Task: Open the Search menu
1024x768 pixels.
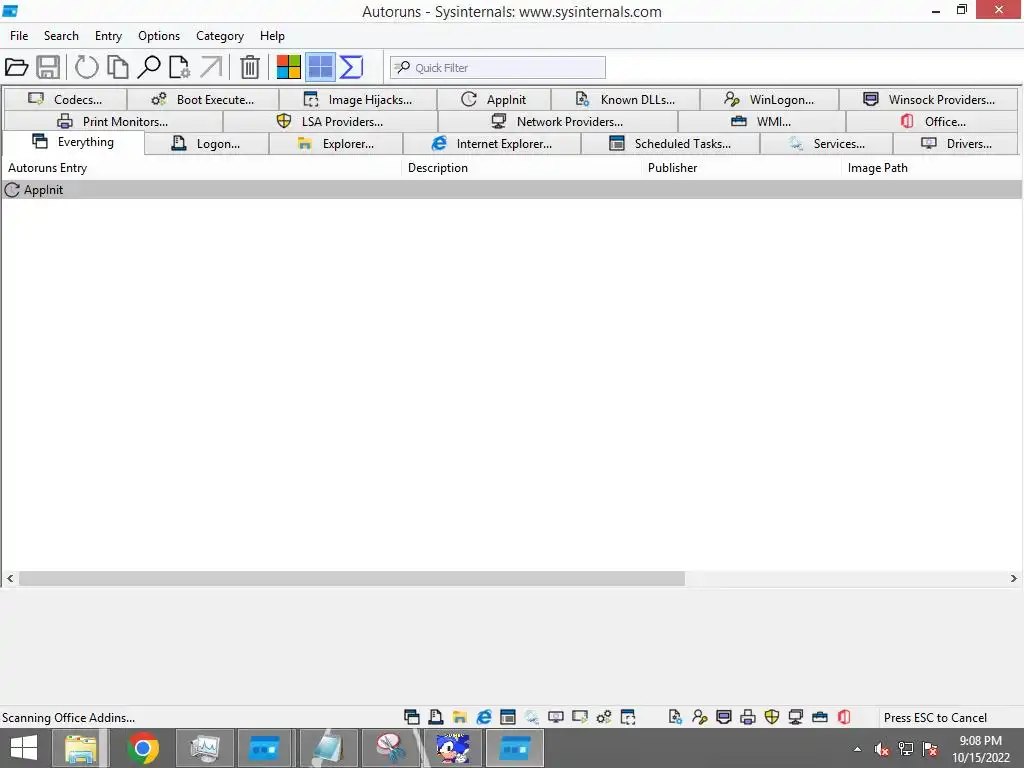Action: [61, 36]
